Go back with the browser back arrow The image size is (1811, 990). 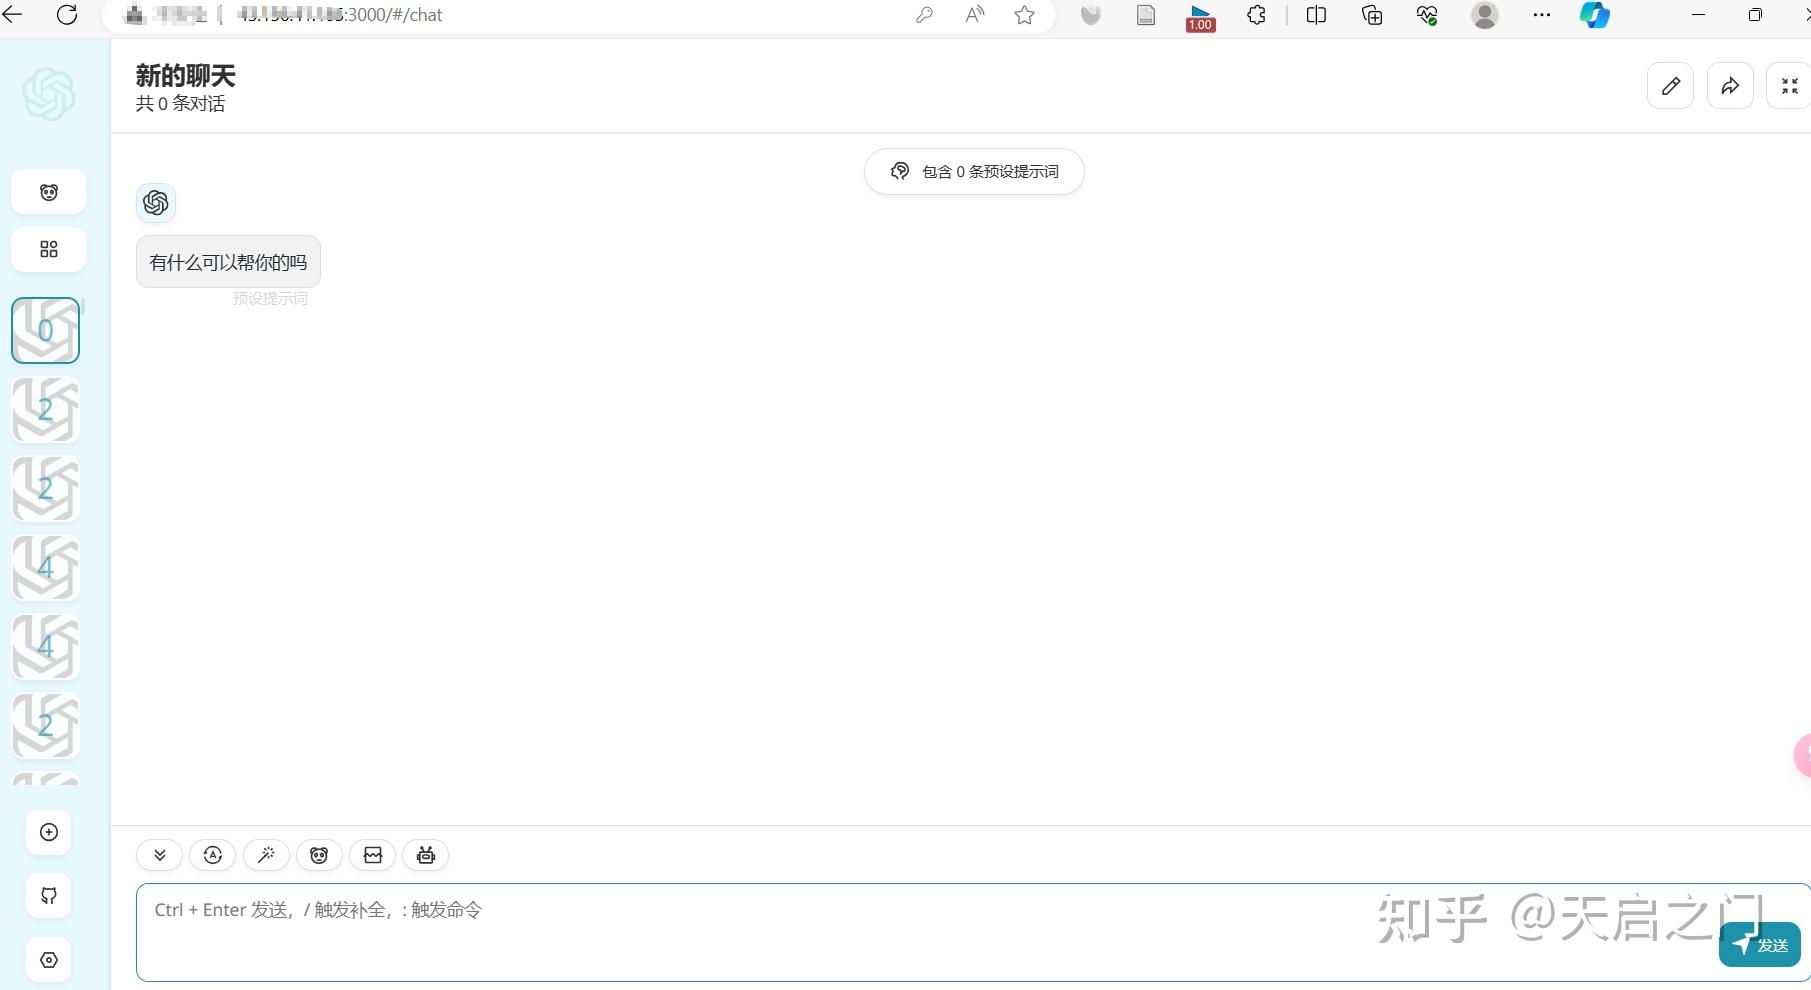13,15
